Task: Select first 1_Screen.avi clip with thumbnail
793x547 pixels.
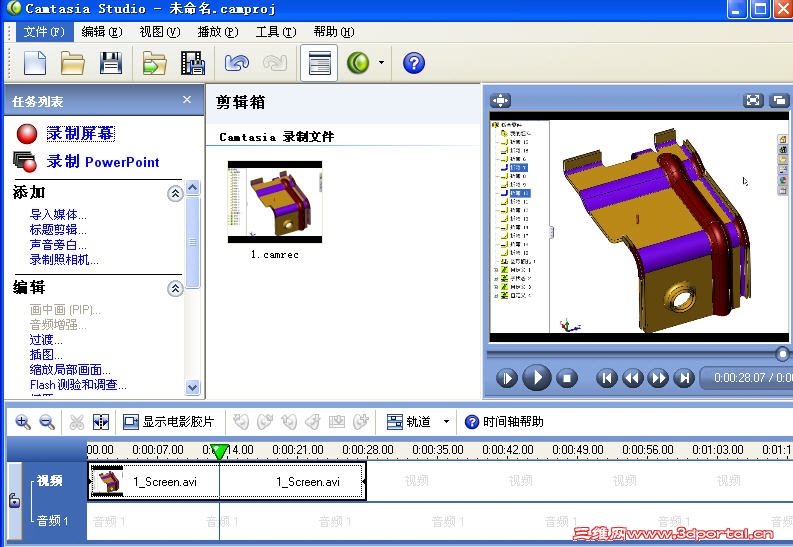Action: point(154,481)
